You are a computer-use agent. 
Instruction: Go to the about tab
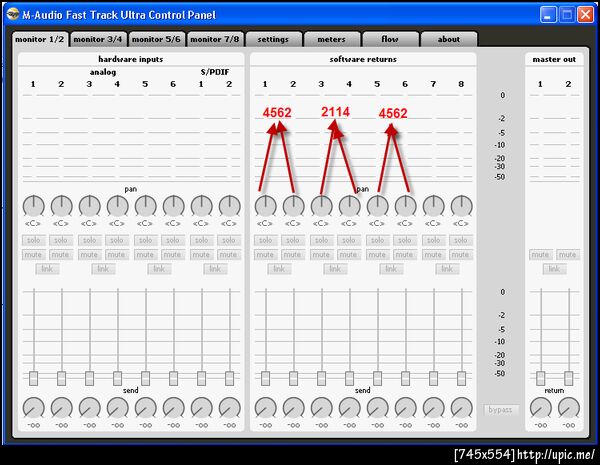coord(448,39)
